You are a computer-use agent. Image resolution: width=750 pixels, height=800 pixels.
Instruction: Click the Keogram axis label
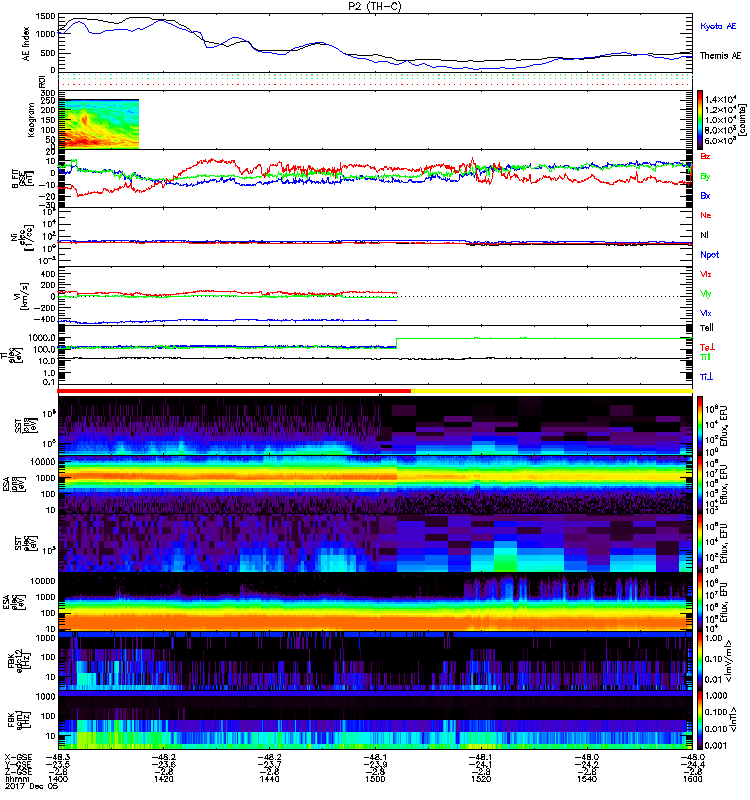coord(31,119)
